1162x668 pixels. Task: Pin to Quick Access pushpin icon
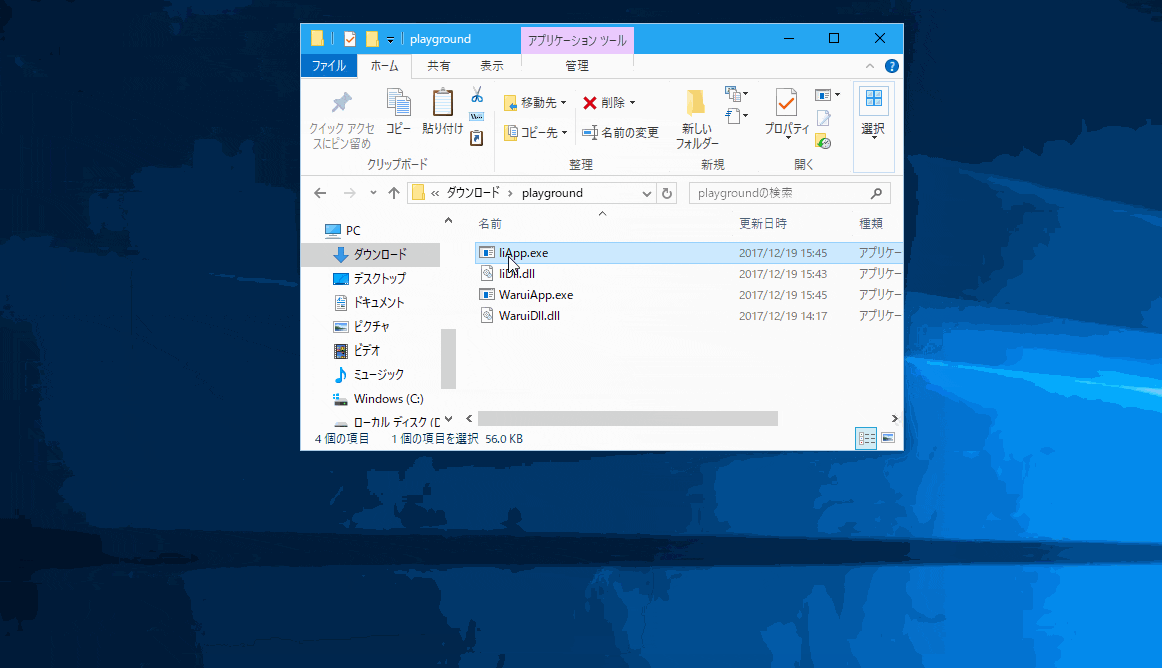(x=342, y=102)
